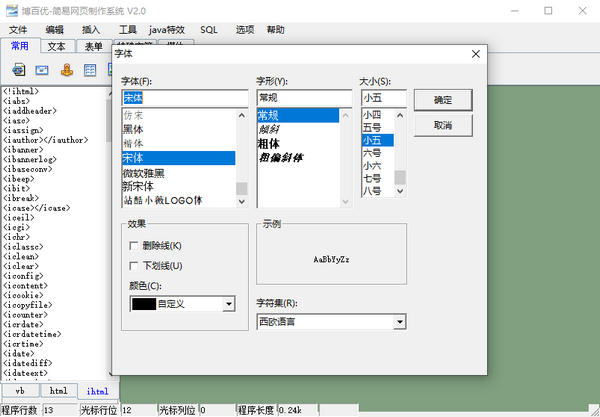
Task: Open the 文件 menu
Action: click(x=19, y=30)
